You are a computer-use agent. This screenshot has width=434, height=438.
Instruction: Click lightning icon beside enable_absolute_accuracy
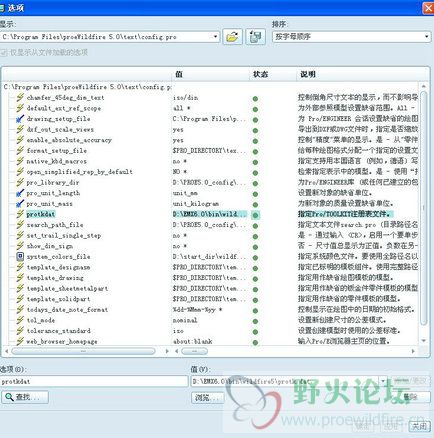pyautogui.click(x=20, y=140)
